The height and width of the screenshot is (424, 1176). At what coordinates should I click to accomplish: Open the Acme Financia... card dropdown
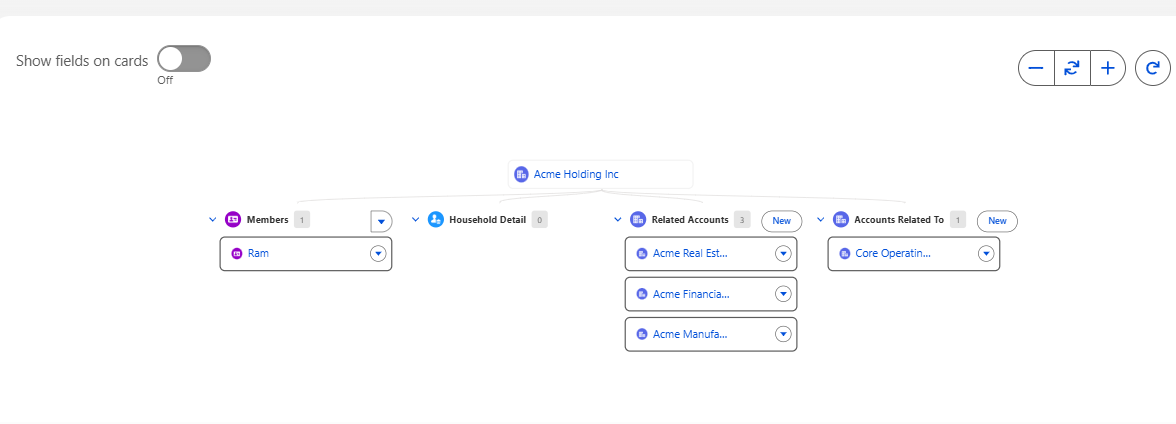[x=783, y=294]
